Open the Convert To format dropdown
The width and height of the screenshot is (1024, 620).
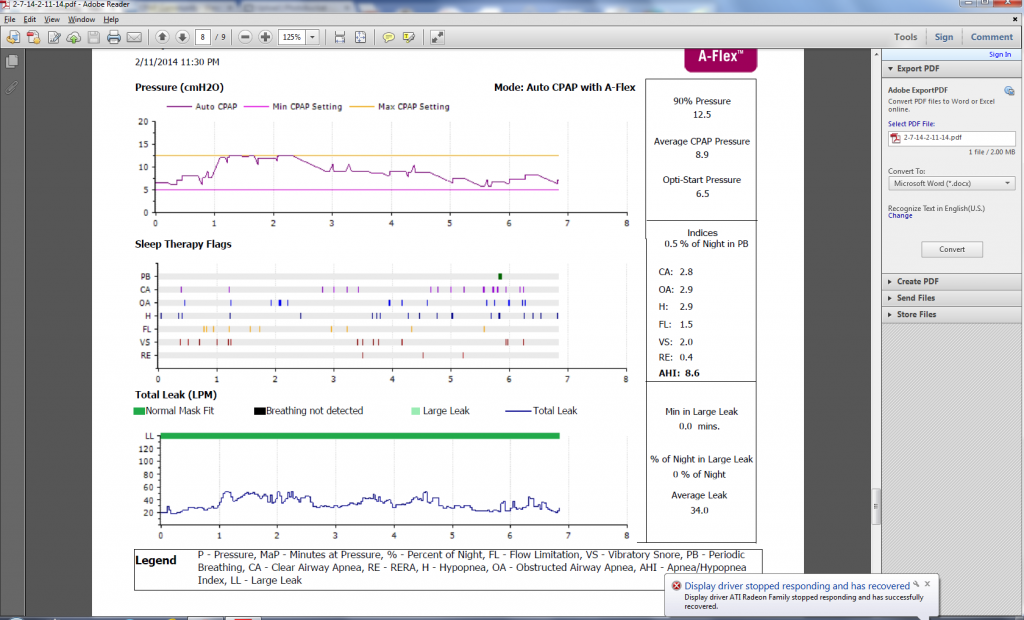tap(952, 184)
